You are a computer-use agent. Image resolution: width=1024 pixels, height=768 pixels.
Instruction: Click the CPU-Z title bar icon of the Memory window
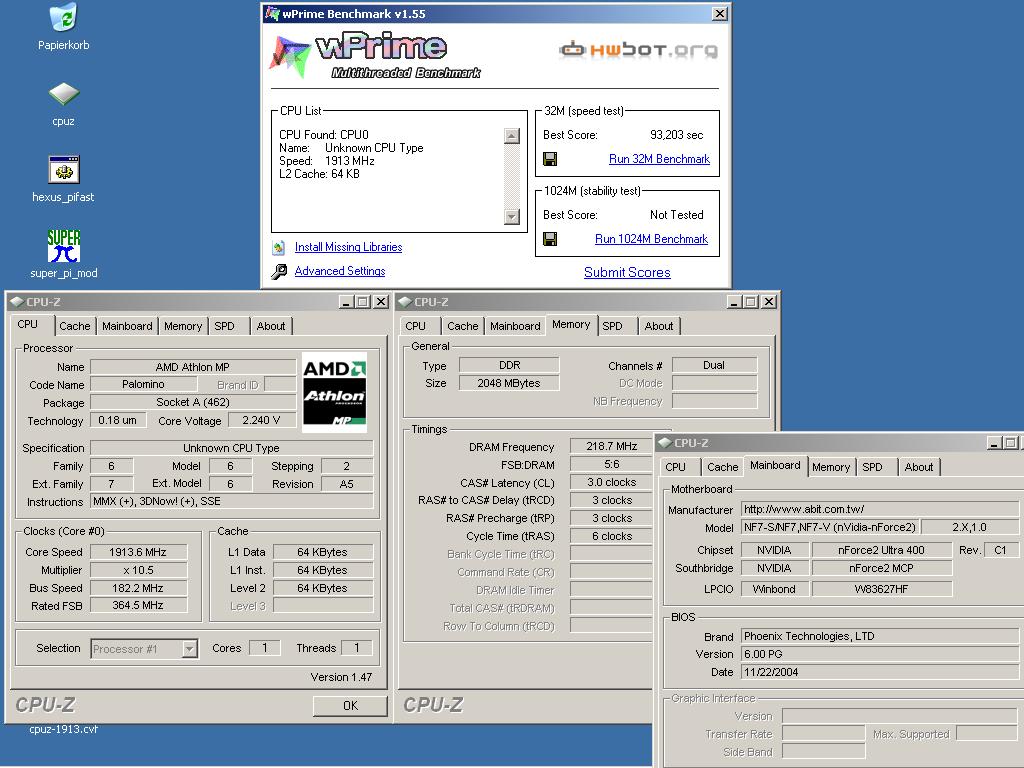(405, 301)
